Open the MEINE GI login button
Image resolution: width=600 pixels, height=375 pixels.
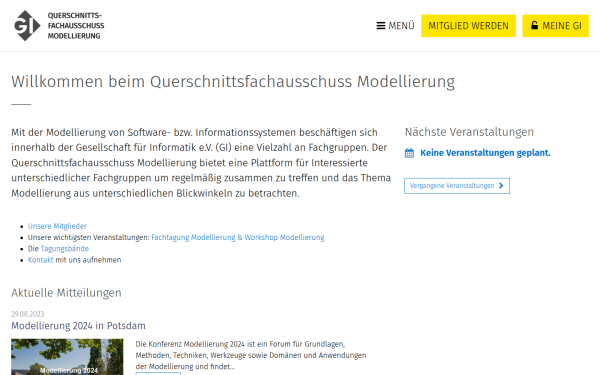(555, 26)
